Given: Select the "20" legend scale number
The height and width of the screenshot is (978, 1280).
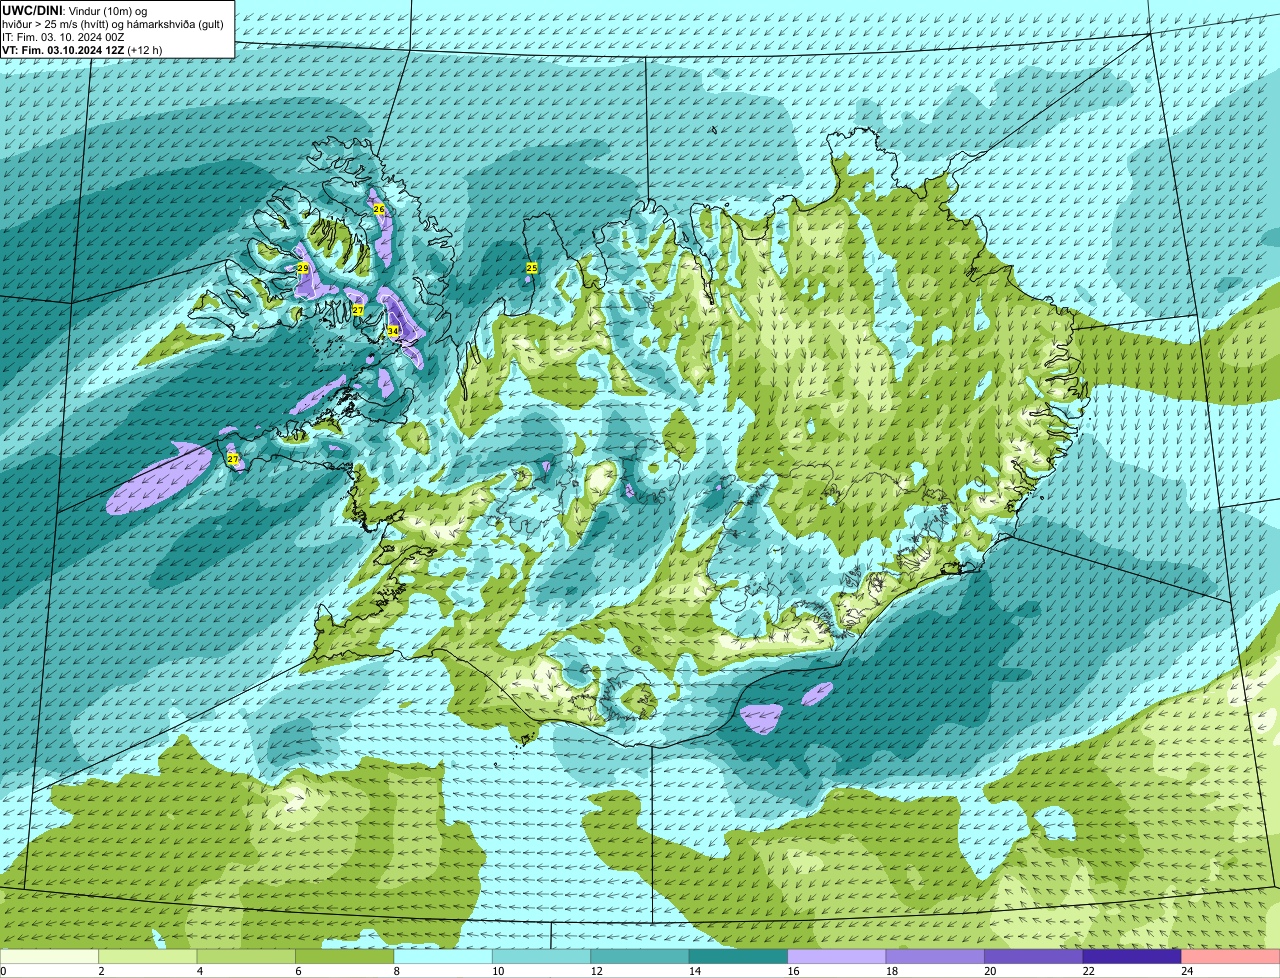Looking at the screenshot, I should point(990,970).
